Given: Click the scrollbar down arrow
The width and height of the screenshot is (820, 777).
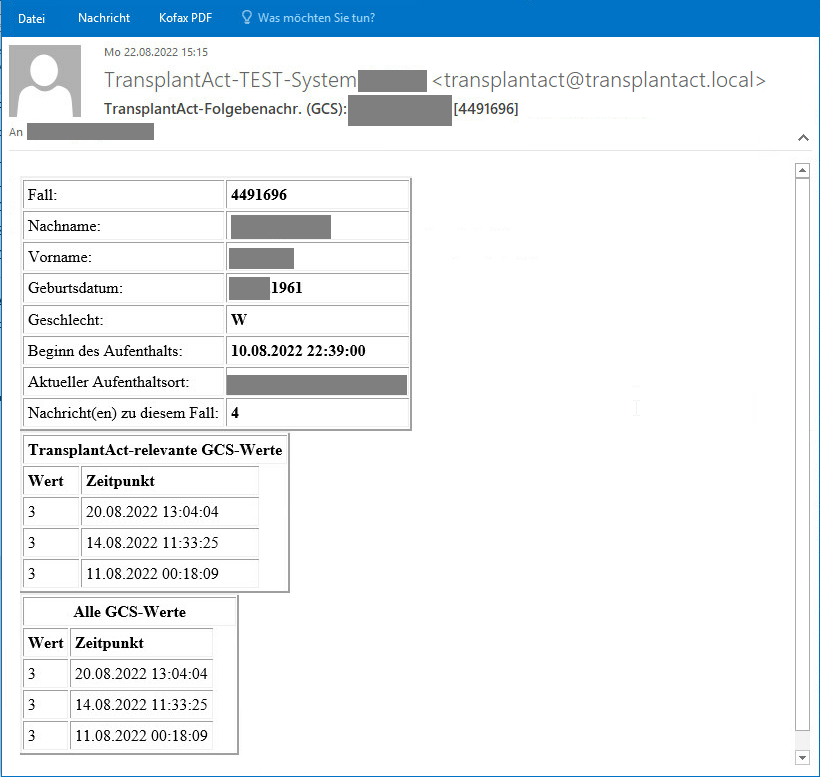Looking at the screenshot, I should point(801,757).
